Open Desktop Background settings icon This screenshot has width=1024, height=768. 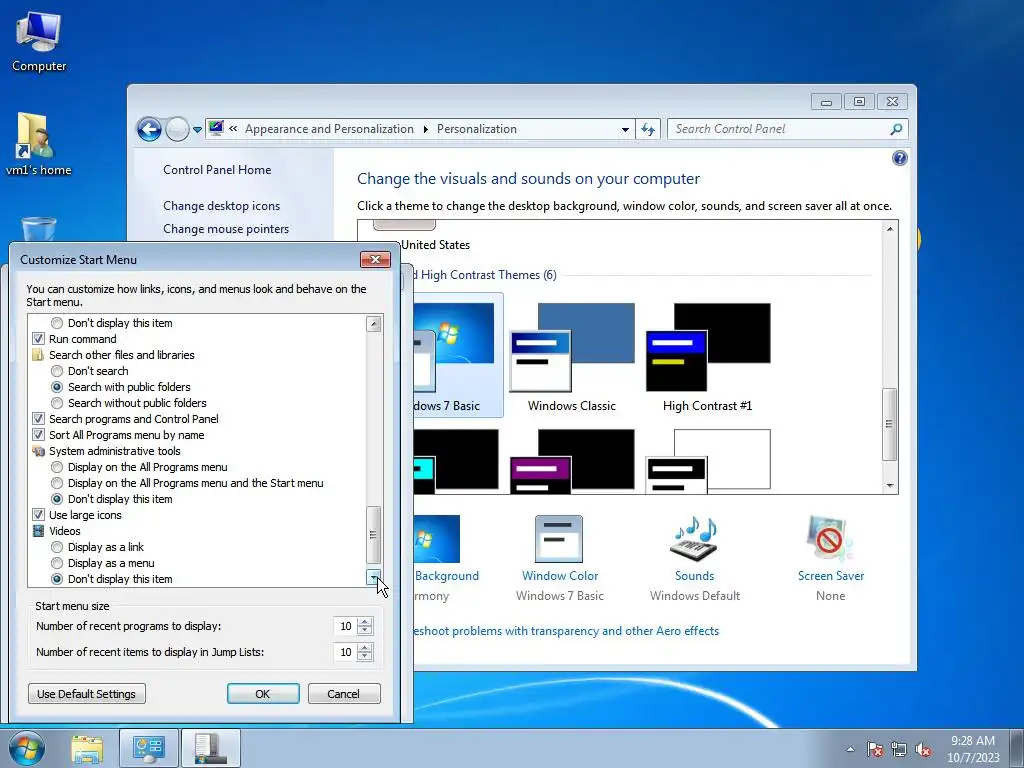point(436,539)
